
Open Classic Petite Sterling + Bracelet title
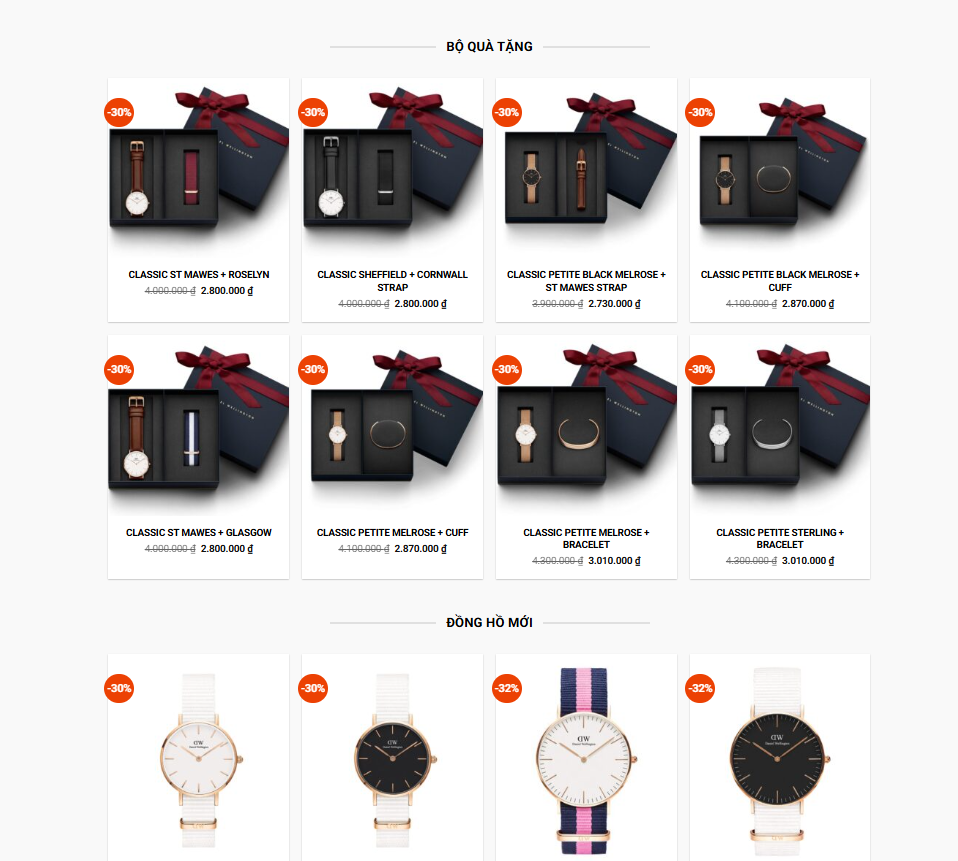point(780,538)
